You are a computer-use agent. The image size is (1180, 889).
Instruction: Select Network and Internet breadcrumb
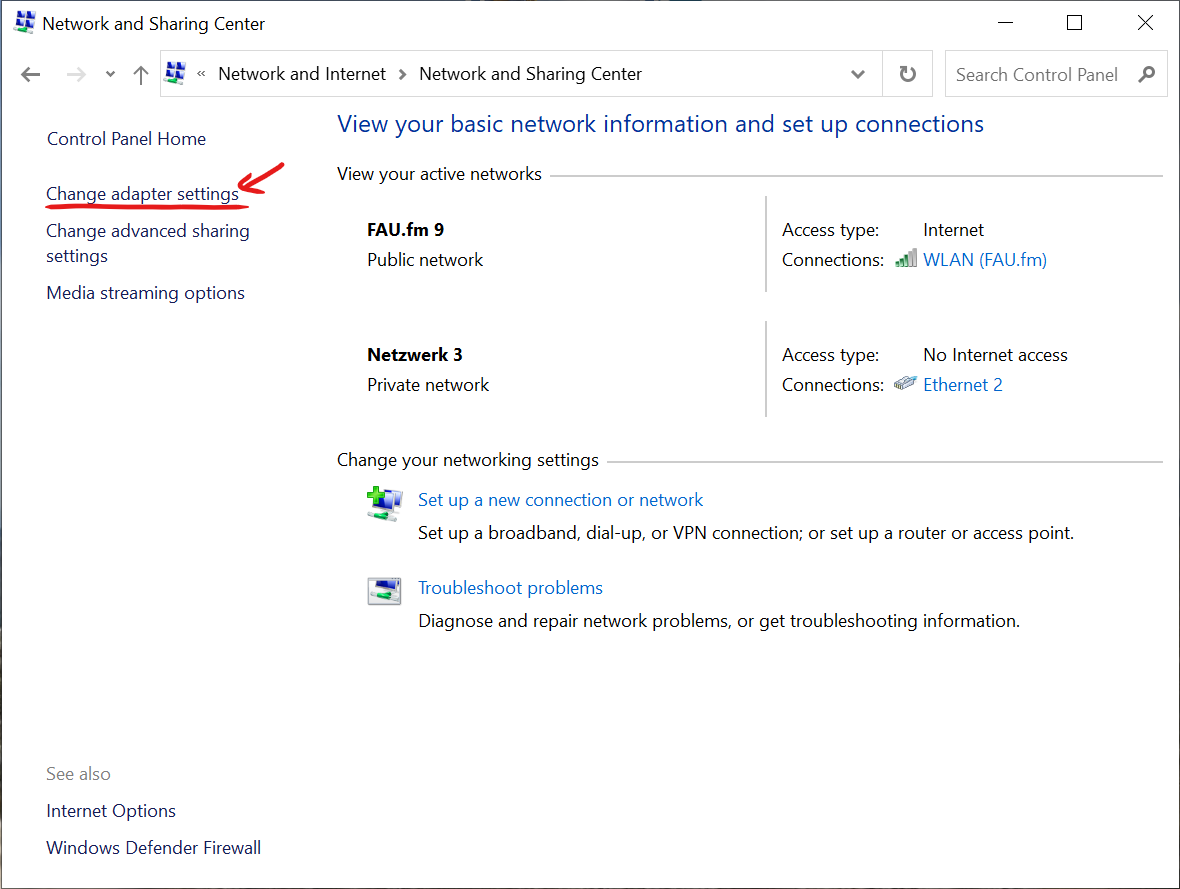click(x=302, y=74)
